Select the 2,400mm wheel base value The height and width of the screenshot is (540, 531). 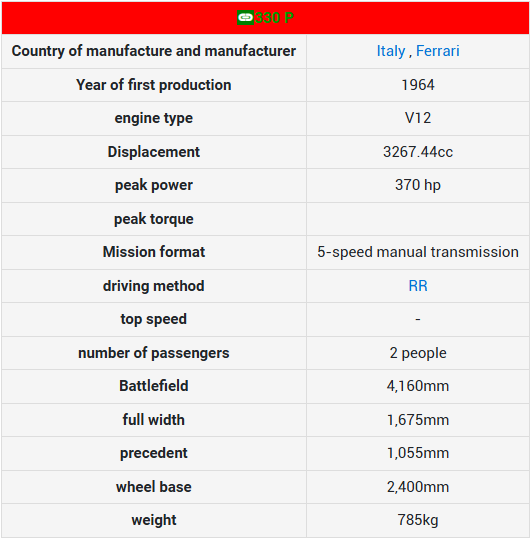tap(418, 487)
